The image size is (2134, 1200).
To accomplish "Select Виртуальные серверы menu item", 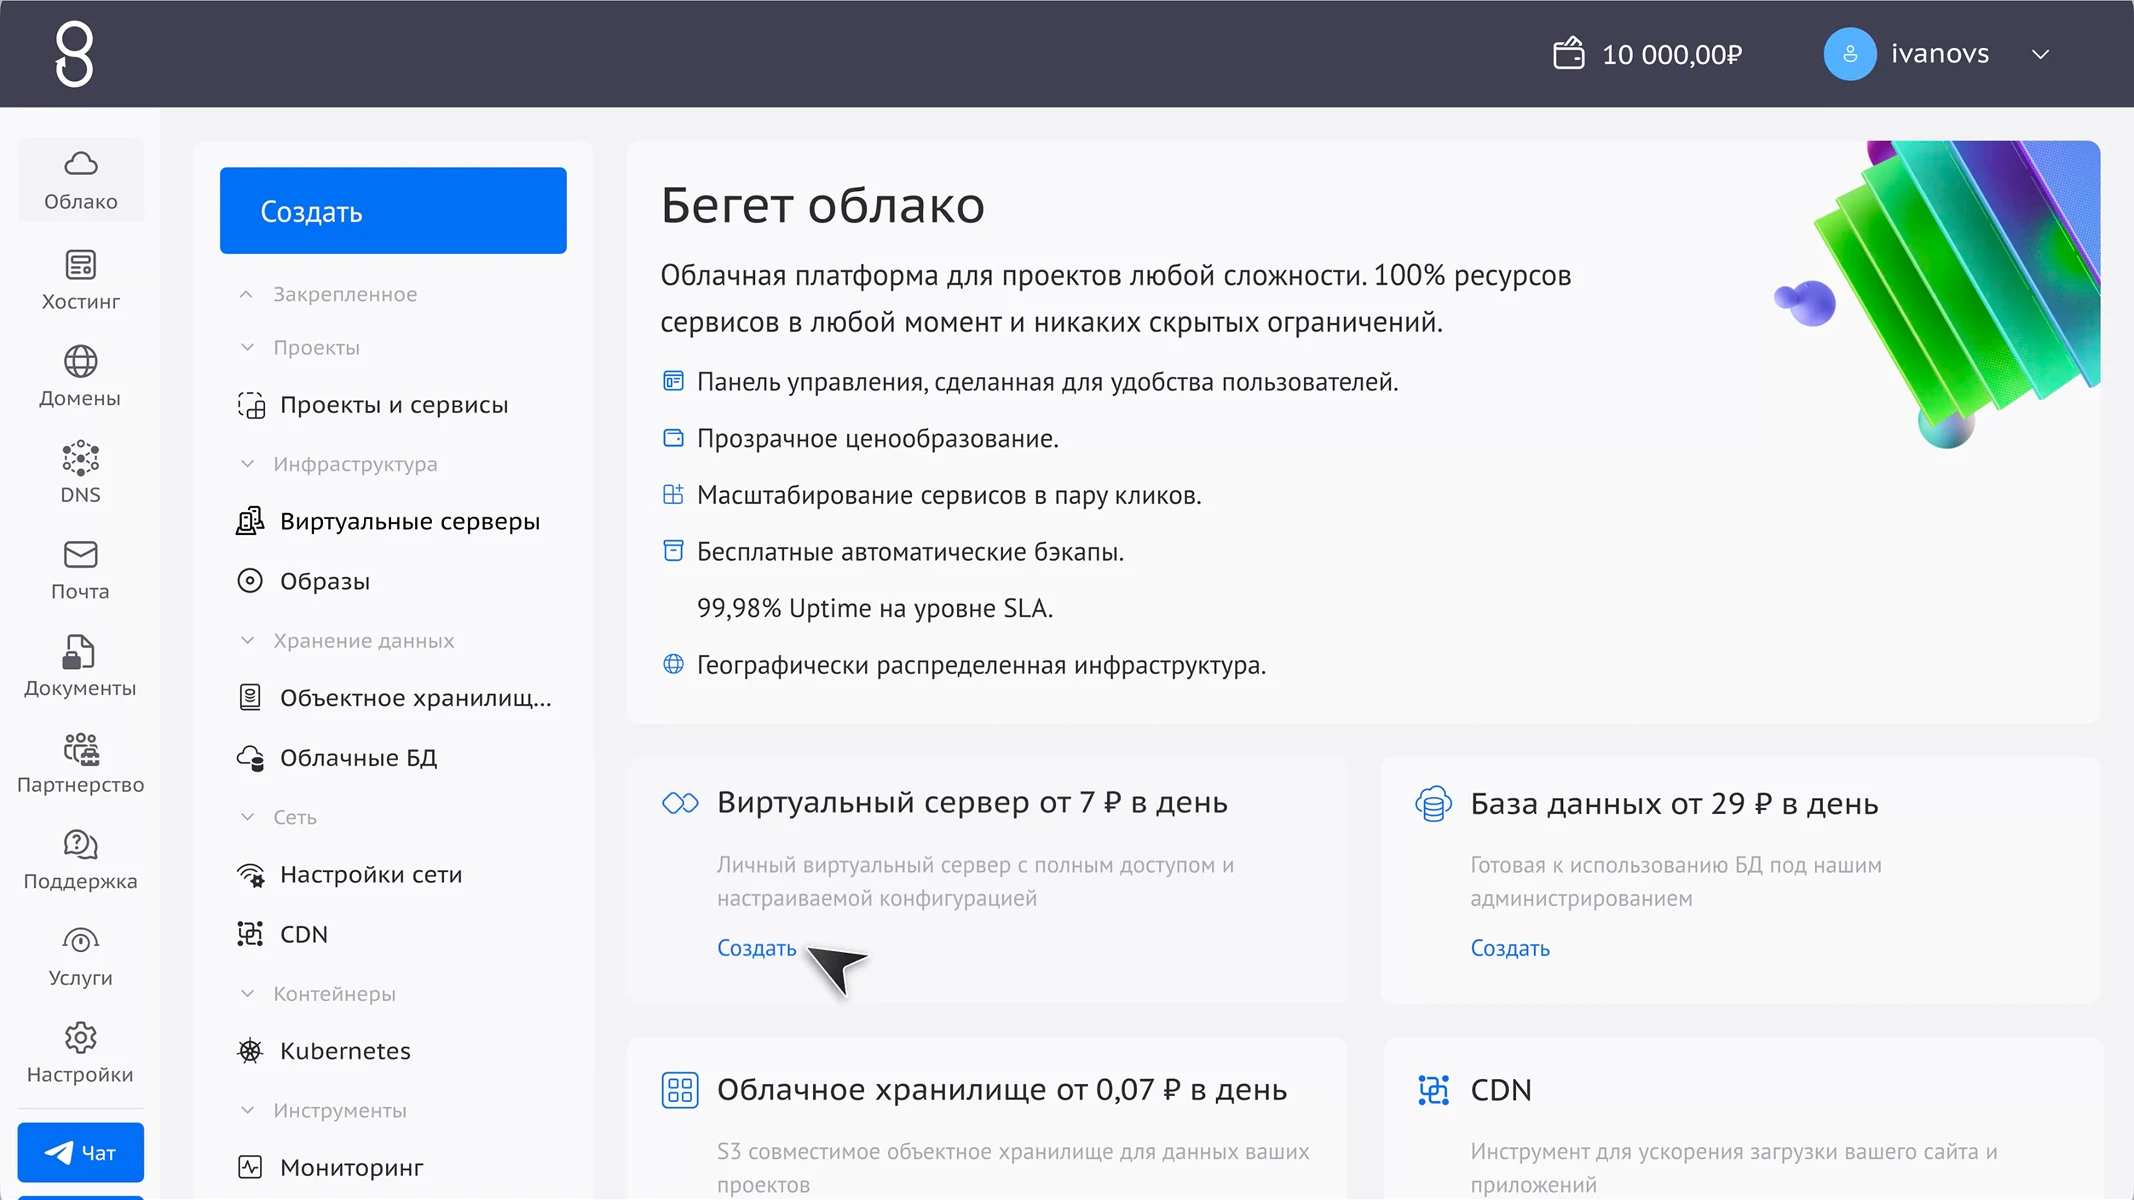I will point(409,522).
